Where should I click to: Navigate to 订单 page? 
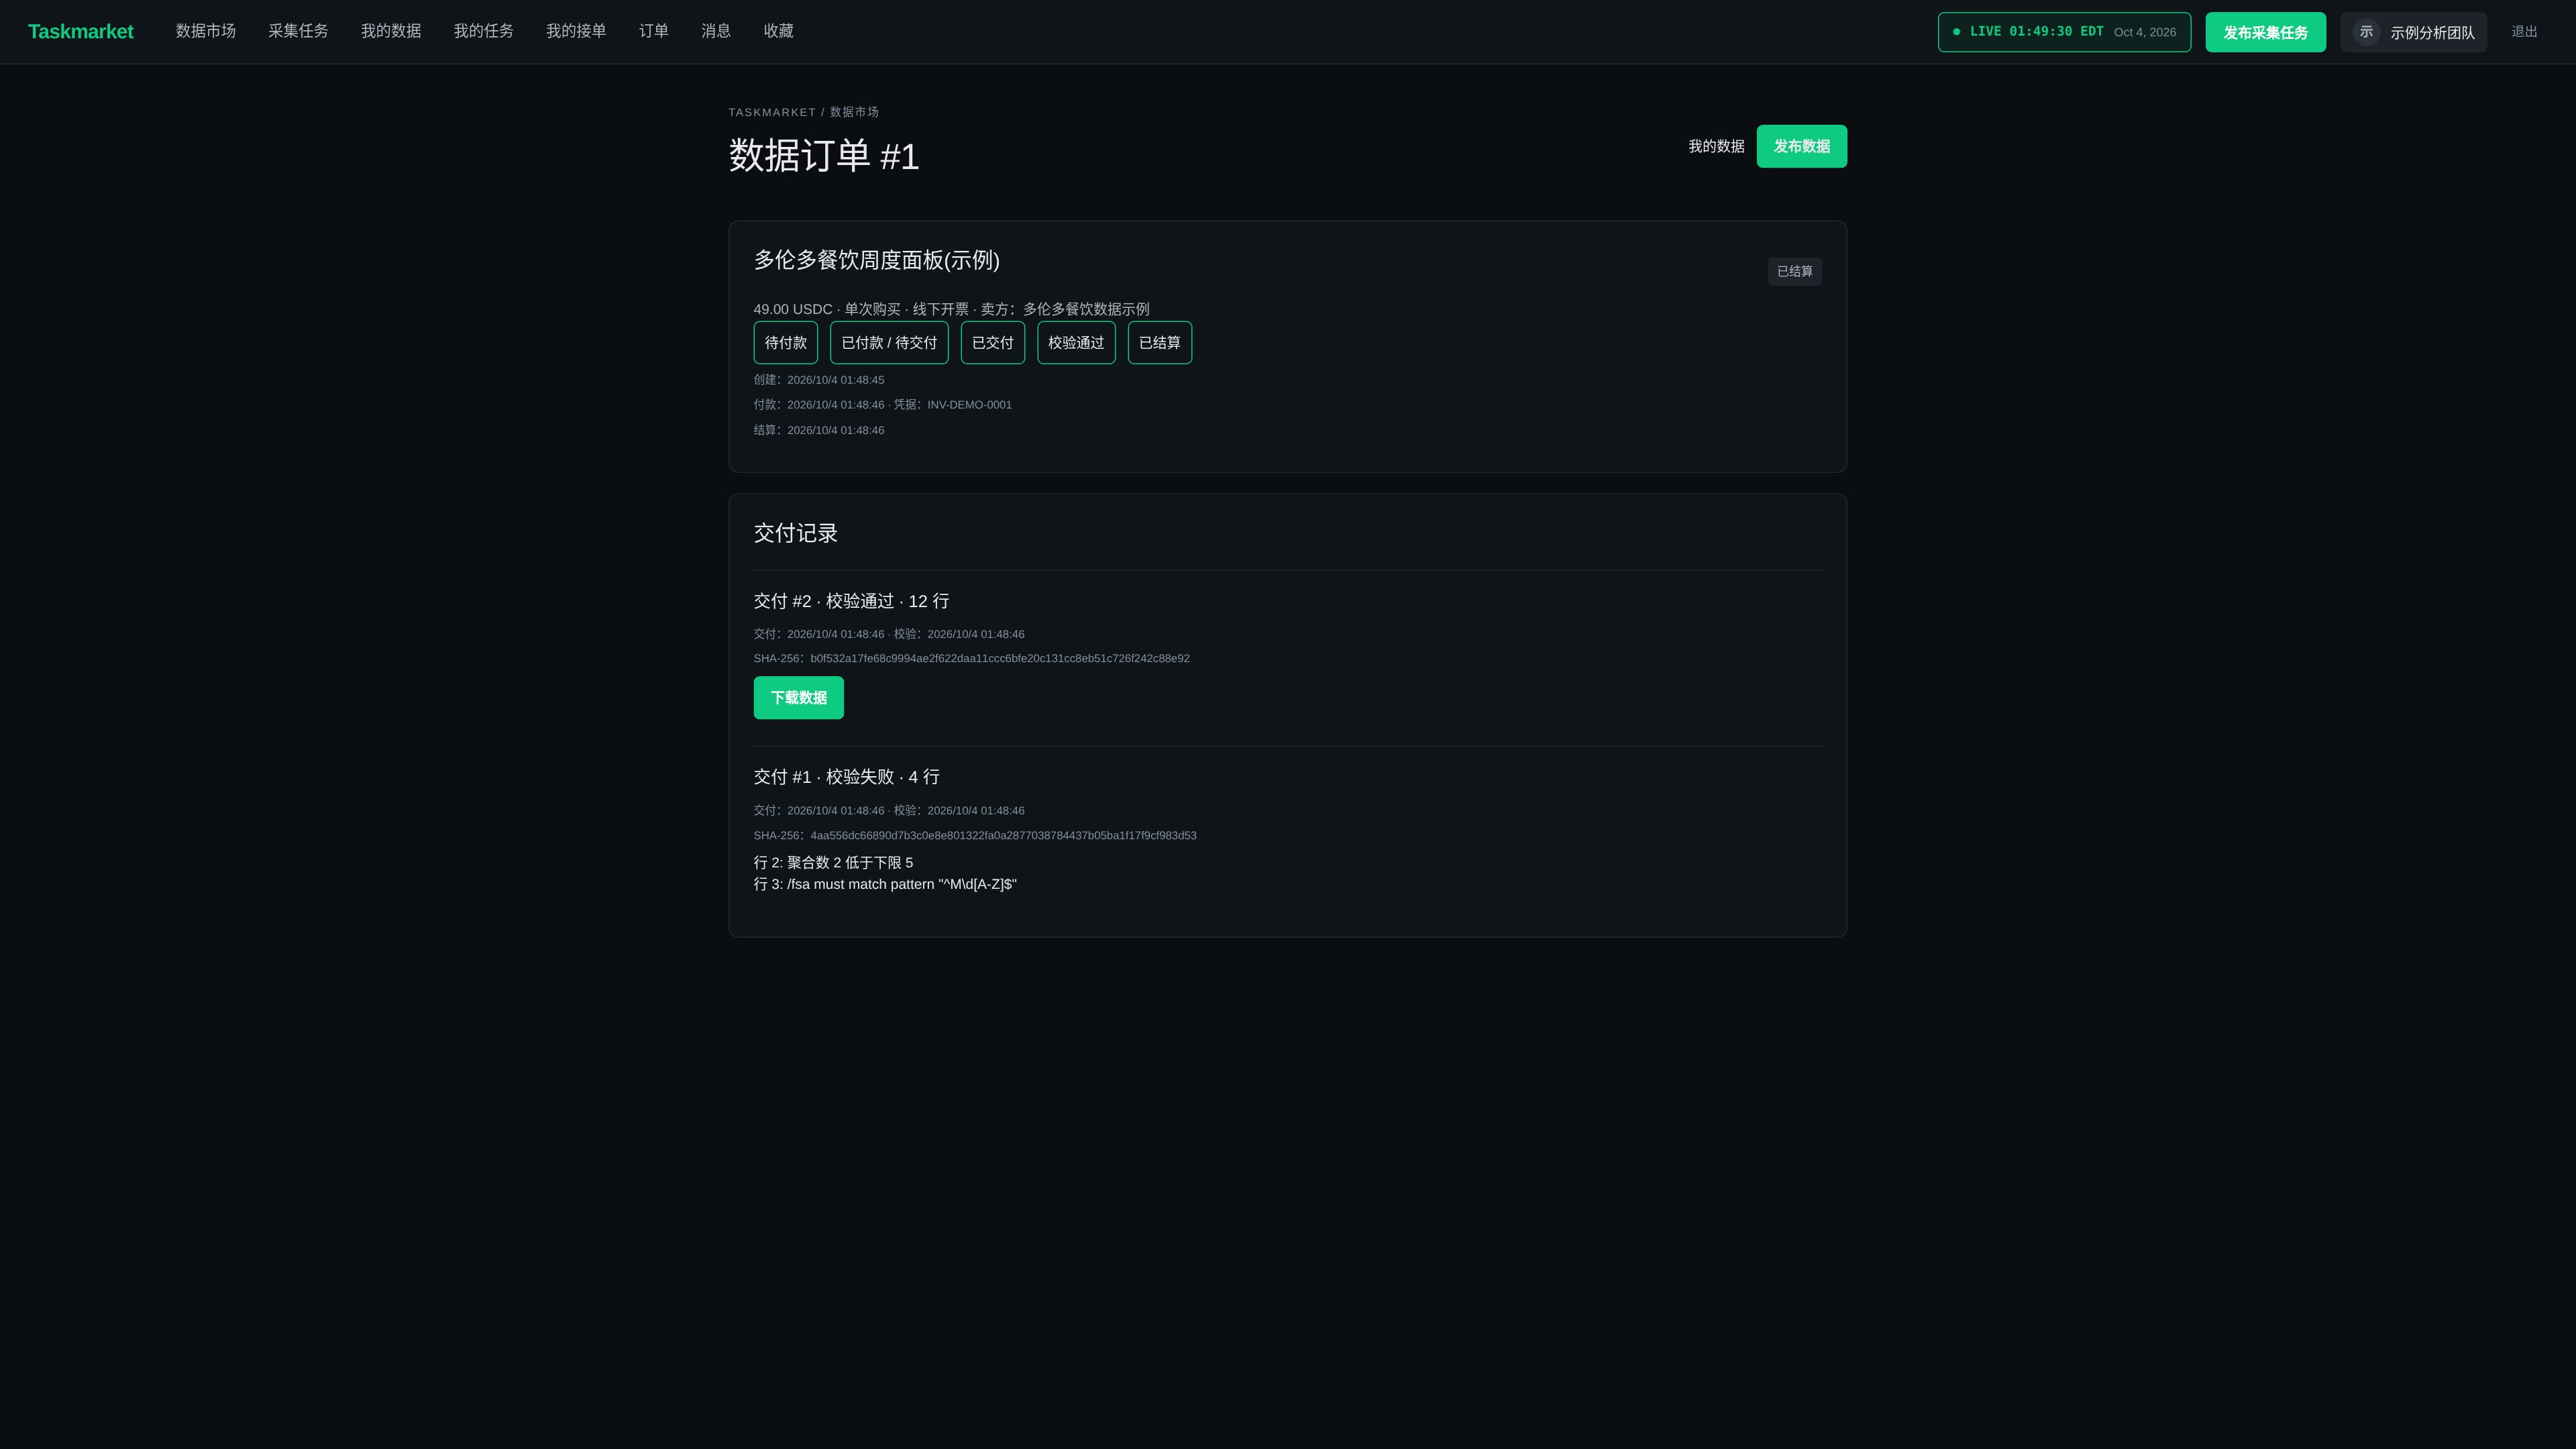[654, 31]
